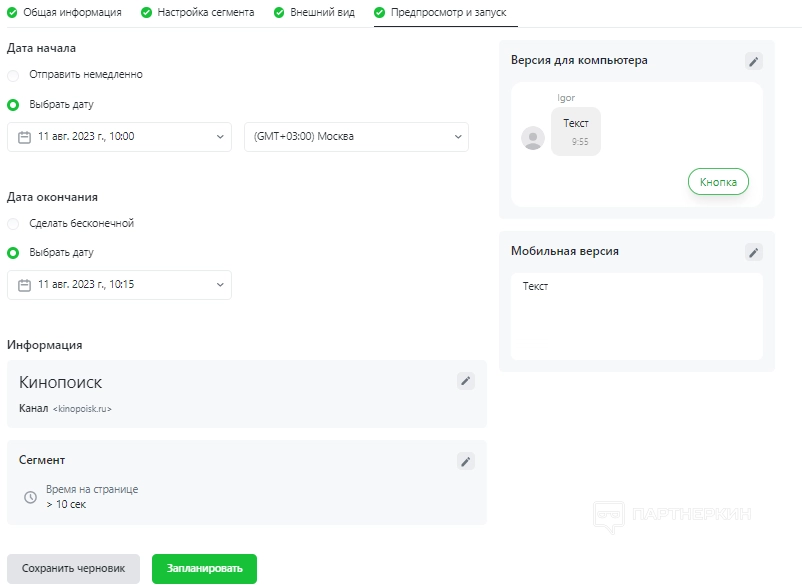This screenshot has height=586, width=802.
Task: Select 'Отправить немедленно' radio option
Action: point(13,75)
